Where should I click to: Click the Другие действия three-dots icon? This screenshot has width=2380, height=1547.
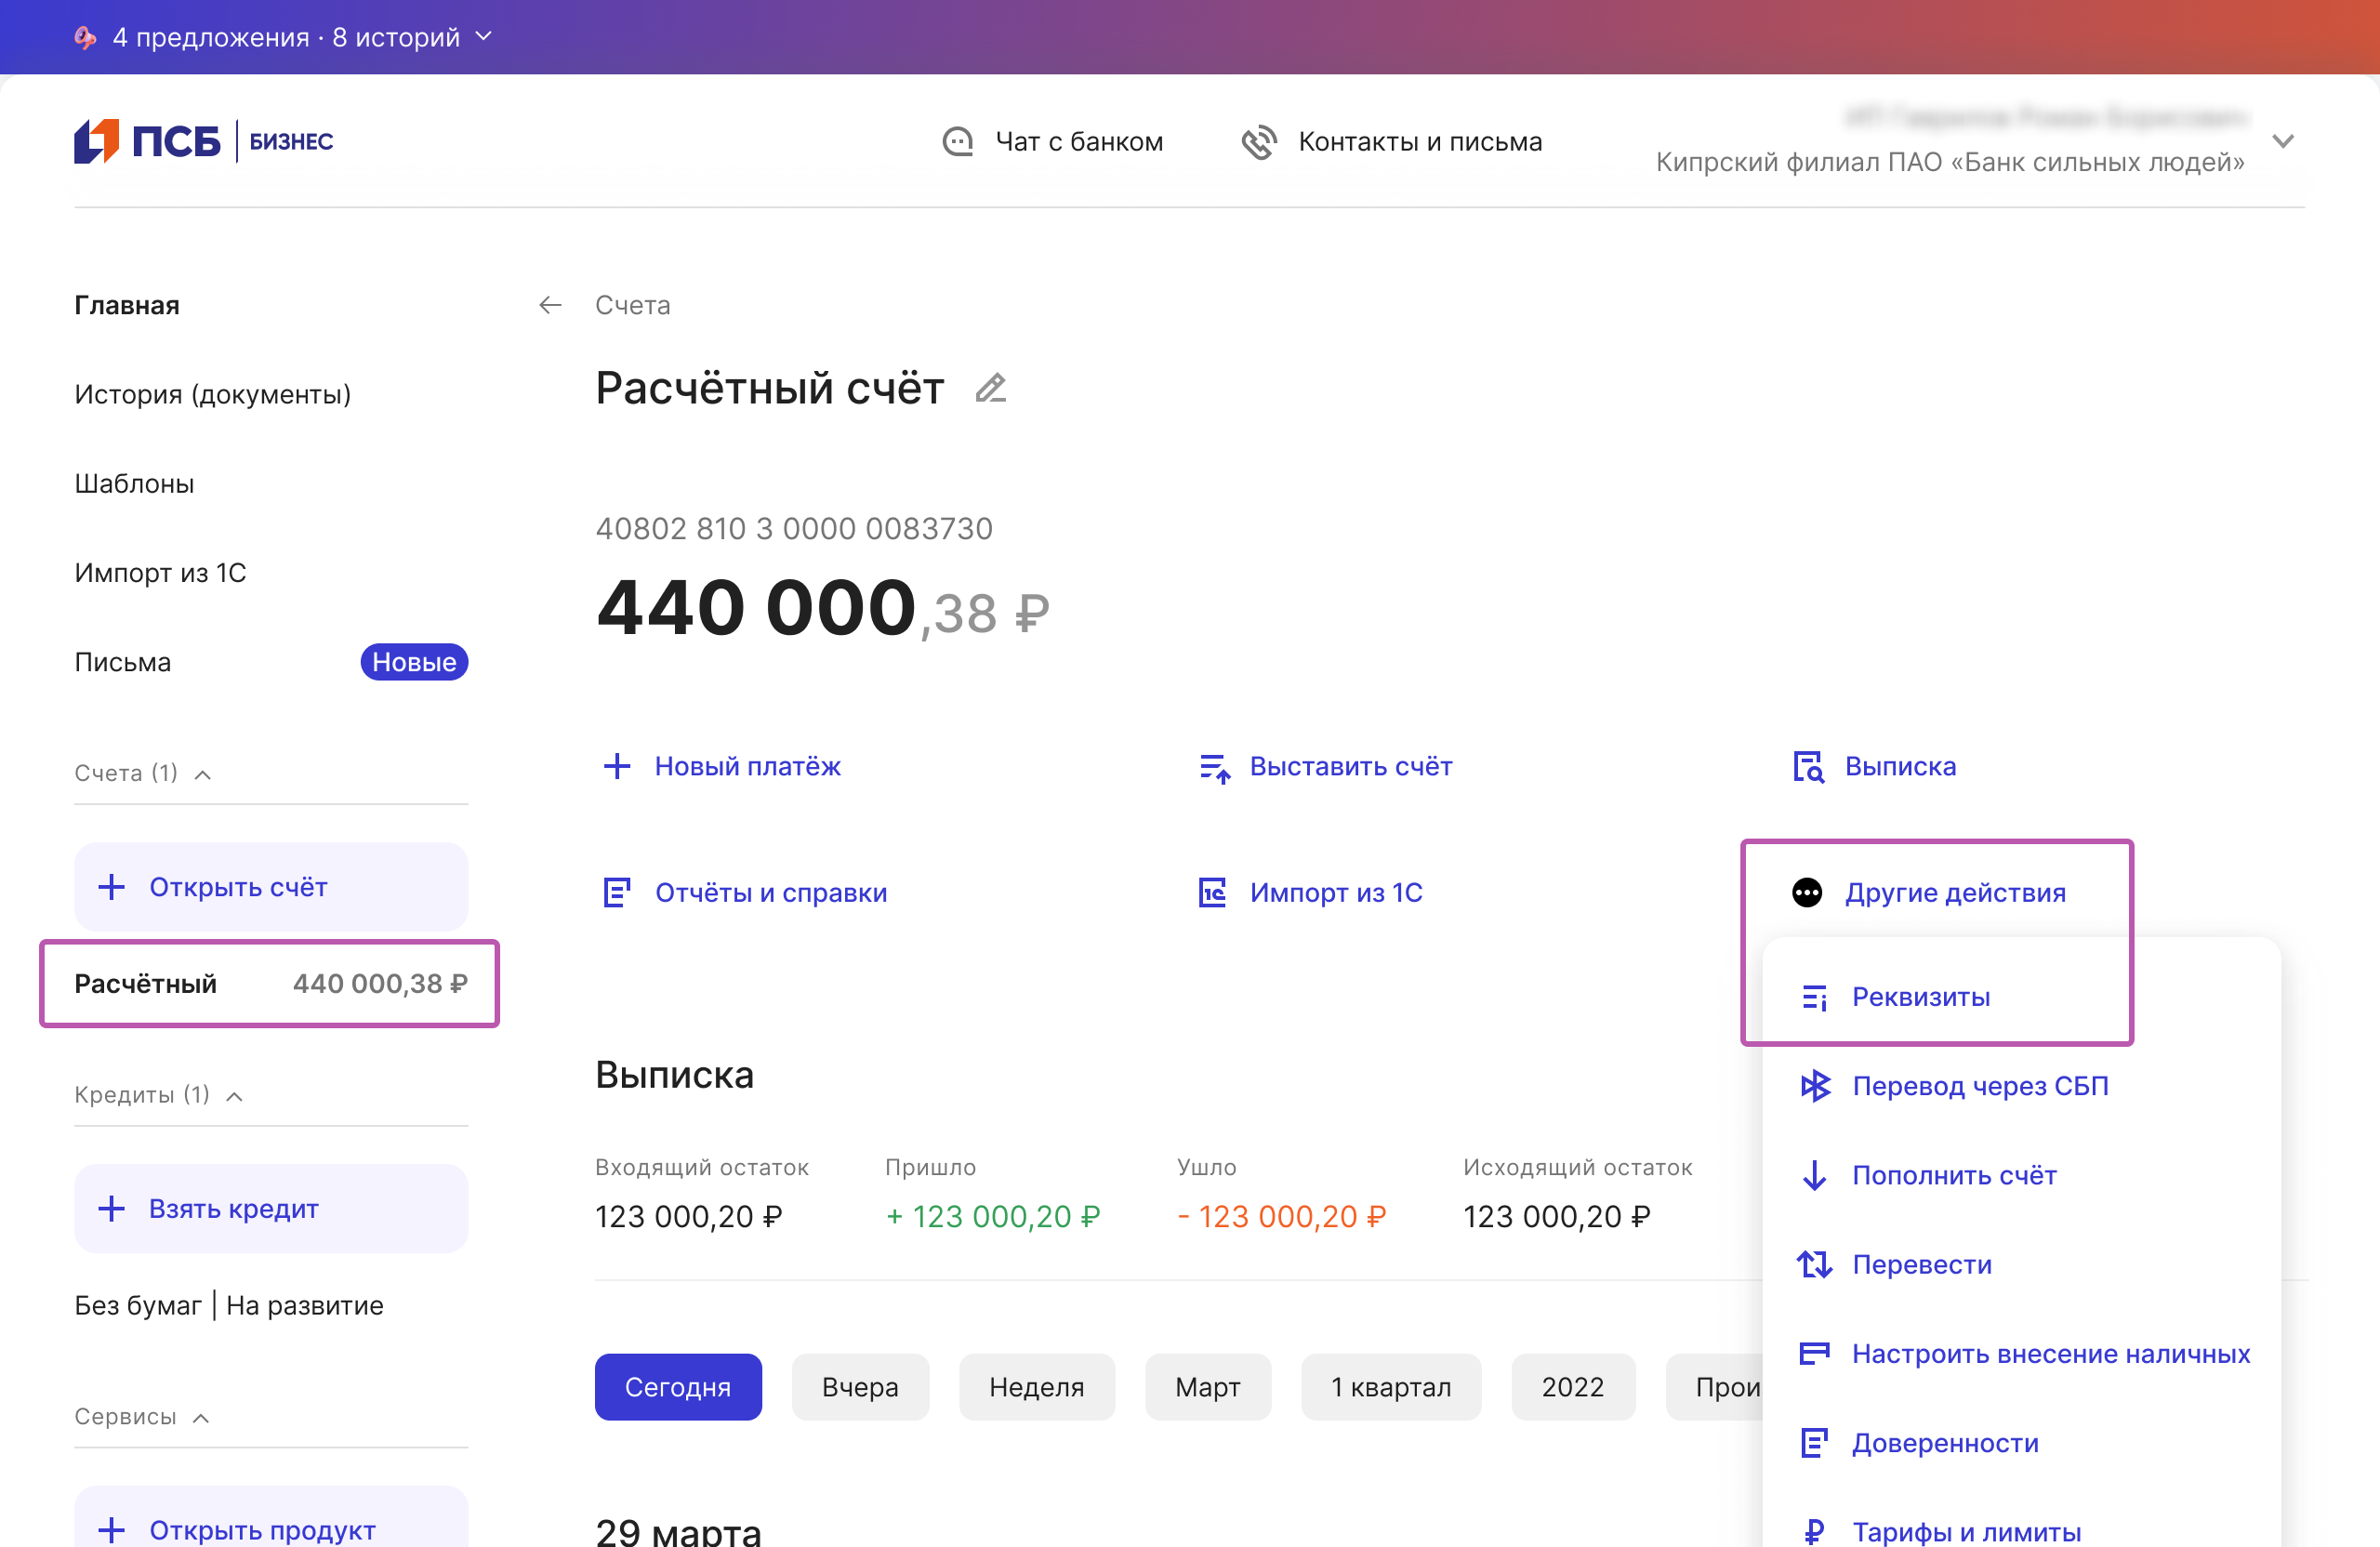point(1806,893)
